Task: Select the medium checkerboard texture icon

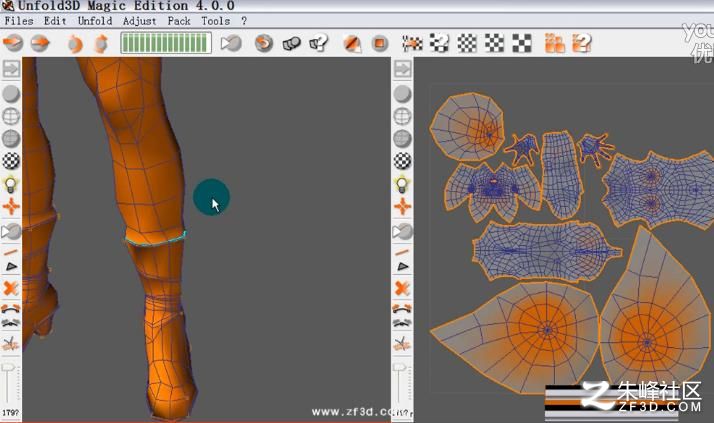Action: click(494, 44)
